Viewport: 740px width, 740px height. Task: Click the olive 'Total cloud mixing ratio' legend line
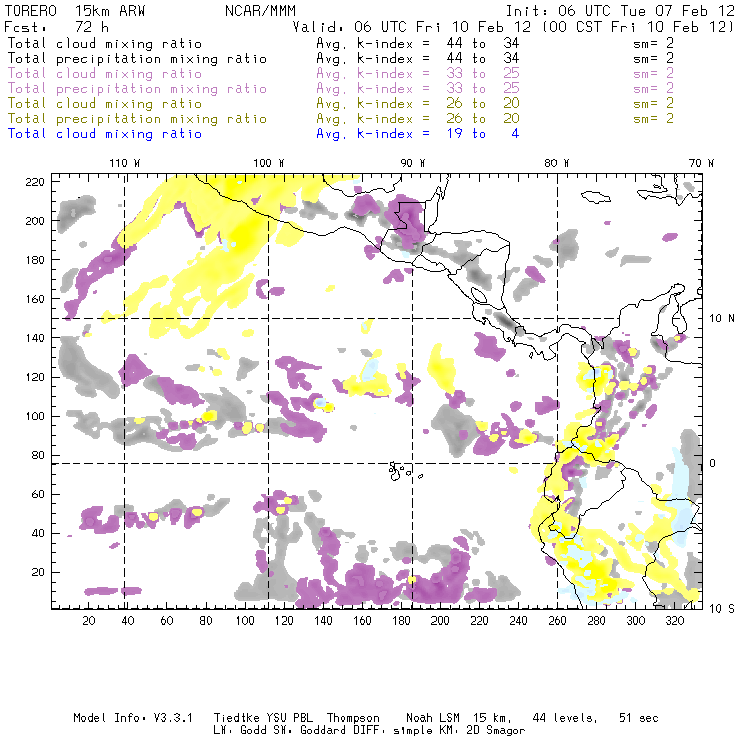click(x=105, y=103)
